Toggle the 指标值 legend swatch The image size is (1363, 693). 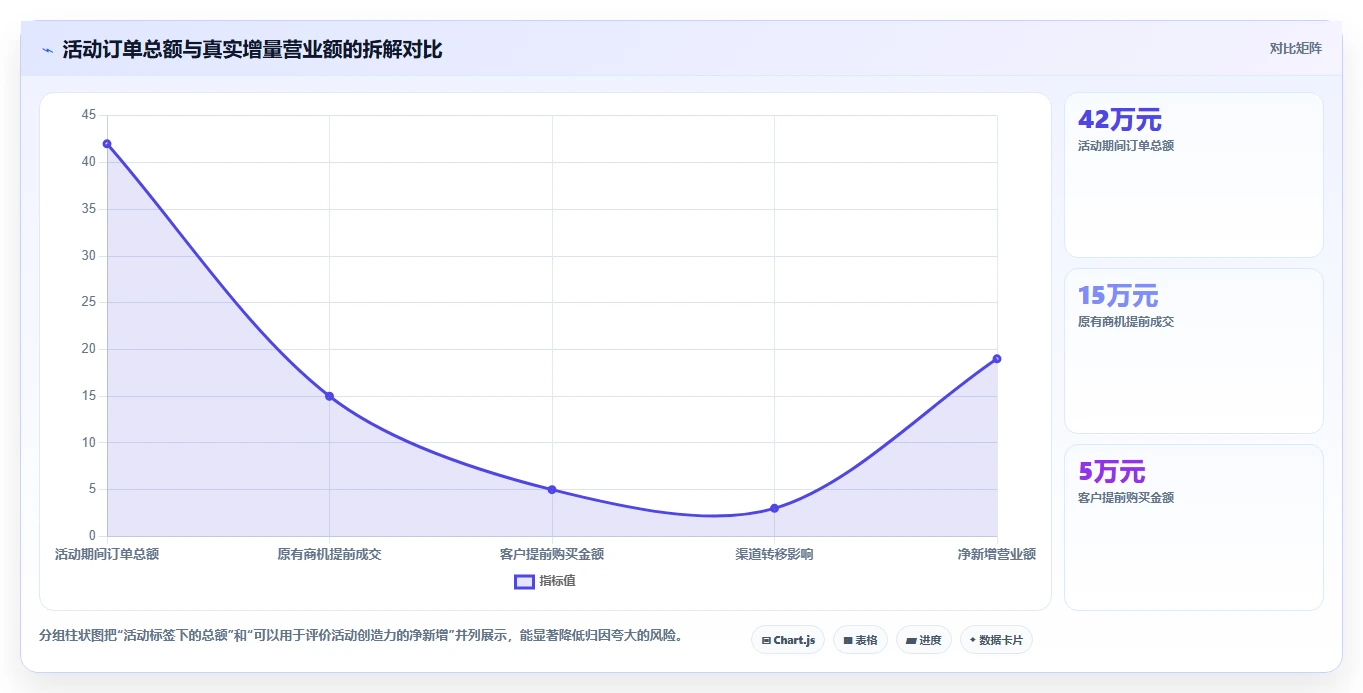point(524,581)
